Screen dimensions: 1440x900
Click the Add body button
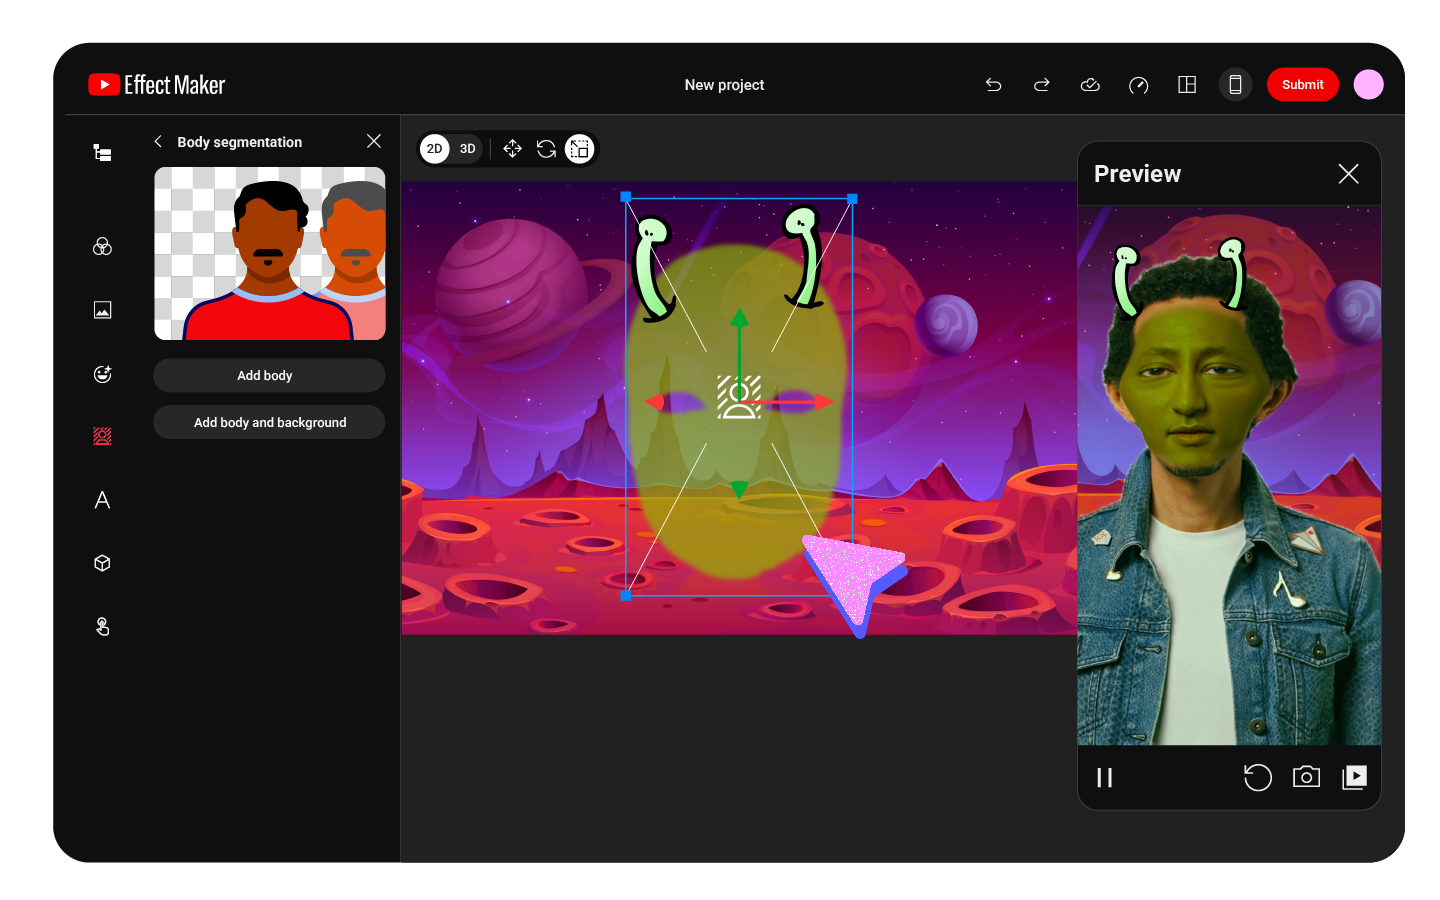tap(269, 375)
